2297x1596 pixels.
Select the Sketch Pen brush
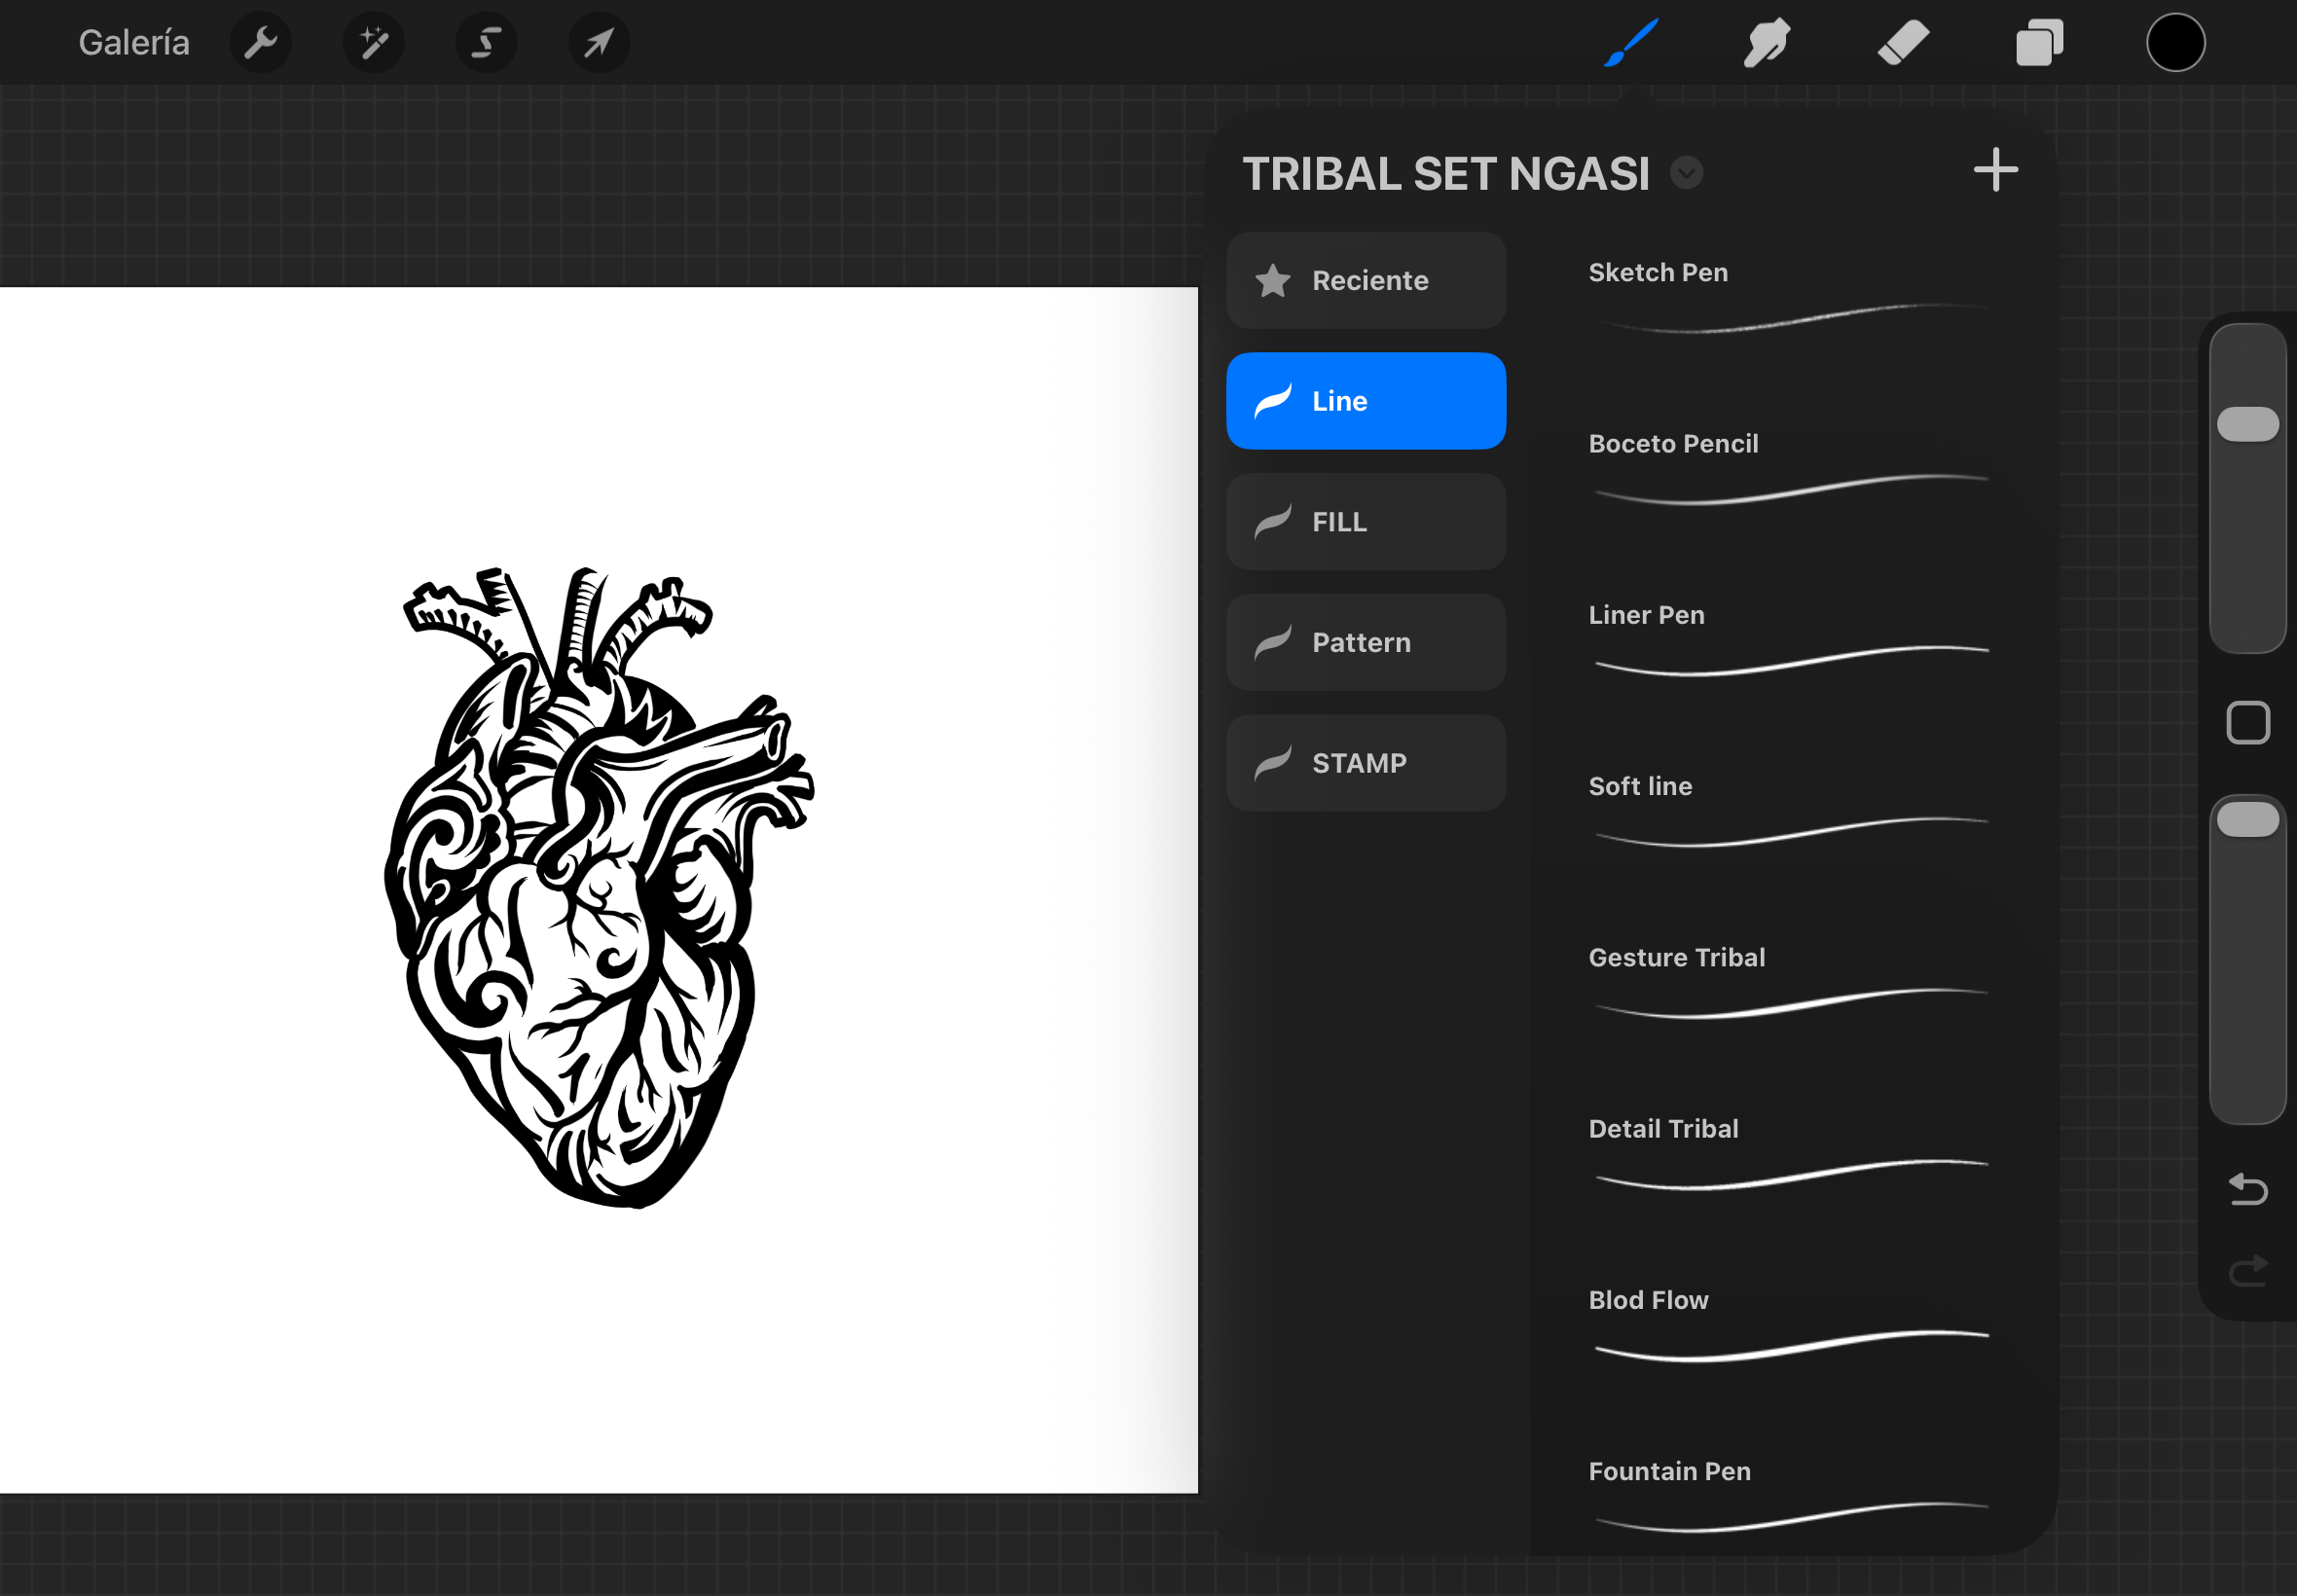1790,300
